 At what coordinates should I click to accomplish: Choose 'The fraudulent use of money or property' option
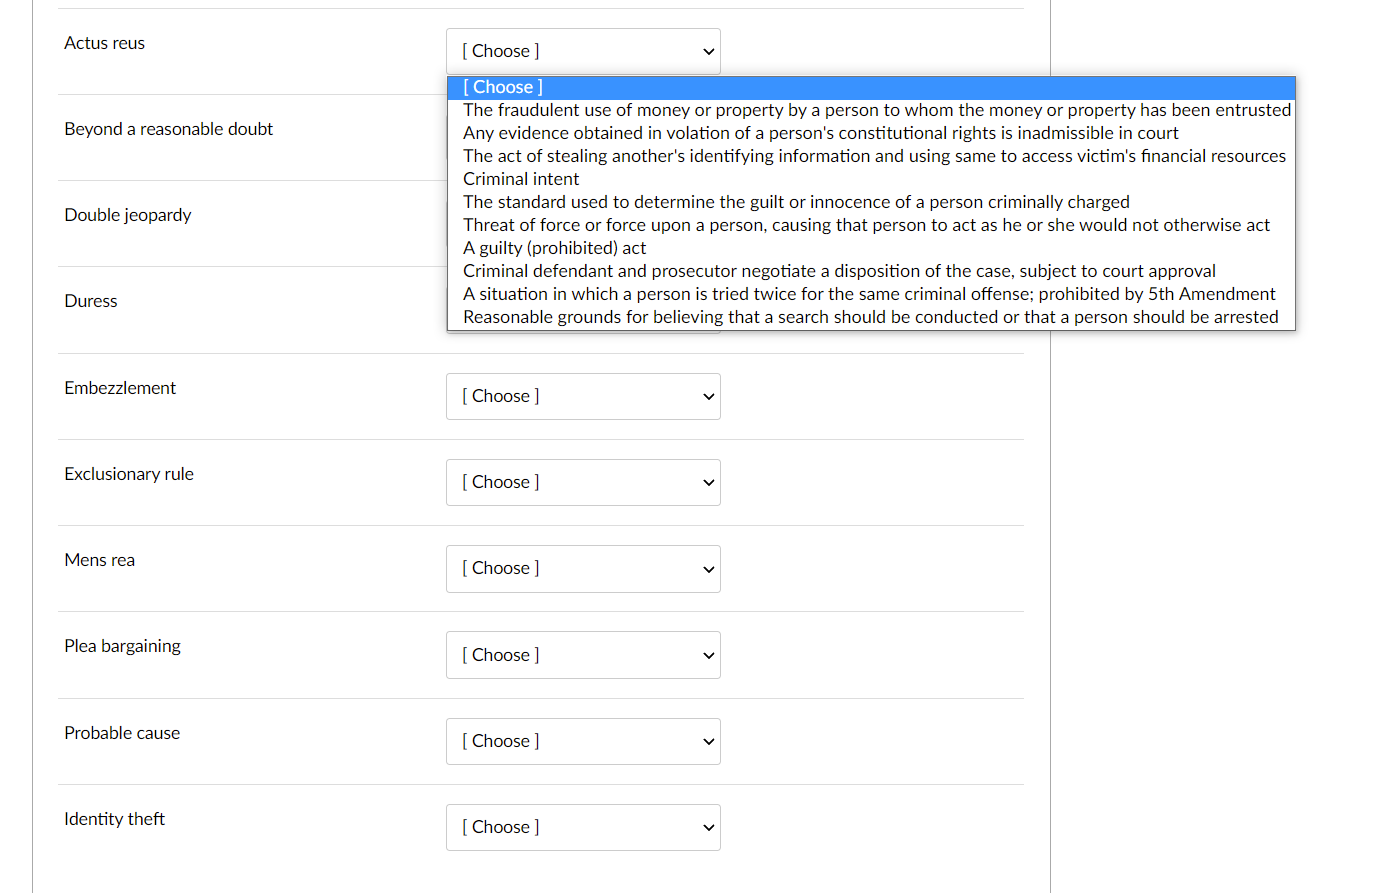point(871,110)
